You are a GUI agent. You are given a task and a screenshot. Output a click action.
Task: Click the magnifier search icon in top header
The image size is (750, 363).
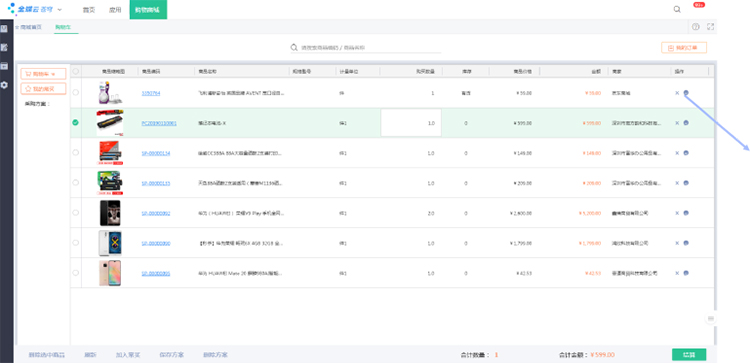pyautogui.click(x=677, y=9)
